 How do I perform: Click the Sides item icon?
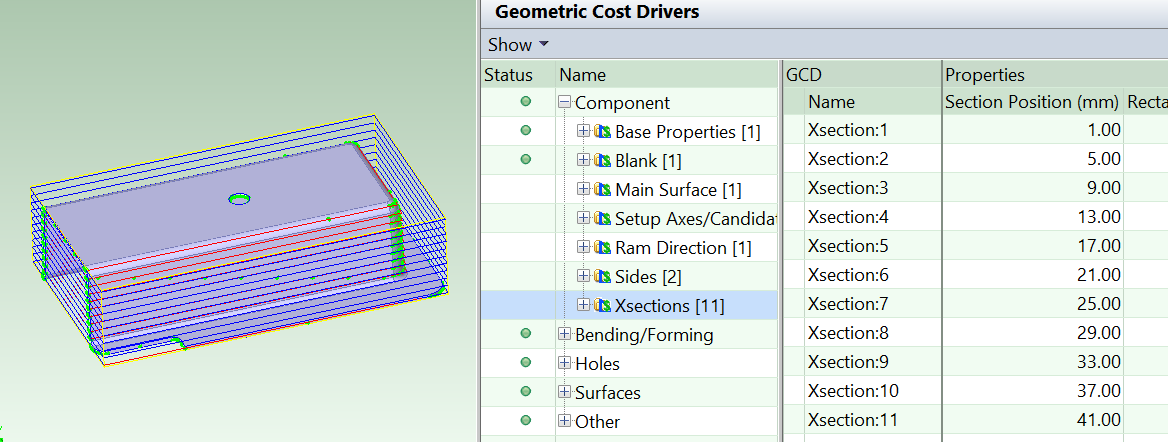pos(602,277)
